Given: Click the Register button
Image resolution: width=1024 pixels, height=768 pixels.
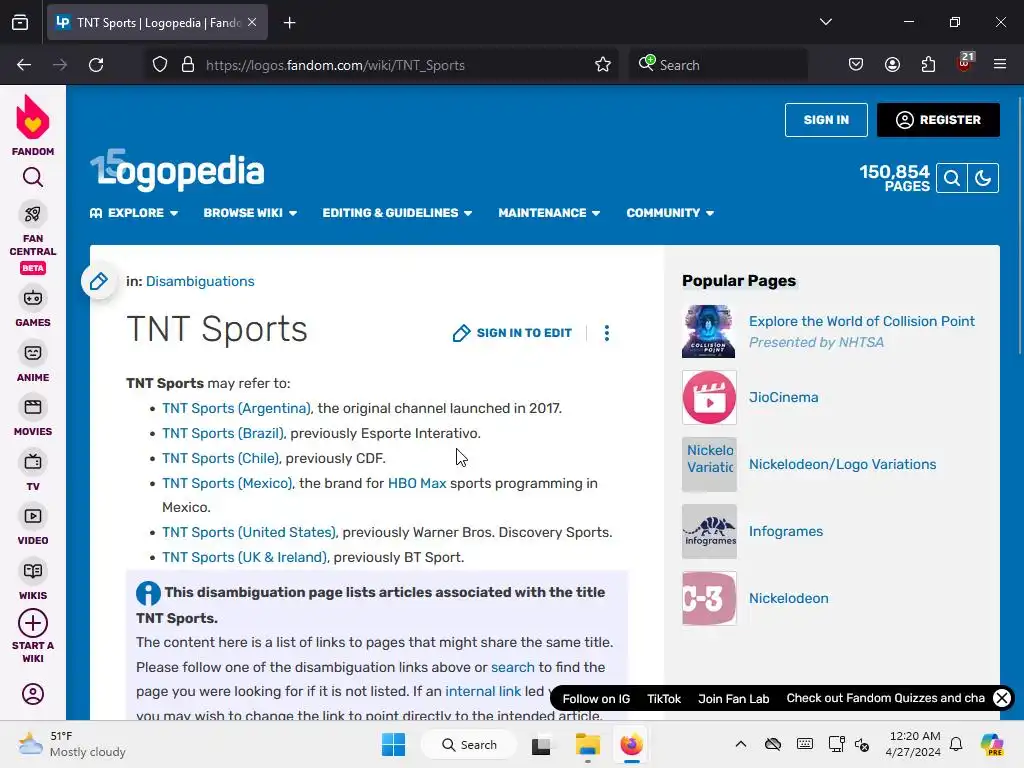Looking at the screenshot, I should pyautogui.click(x=938, y=120).
